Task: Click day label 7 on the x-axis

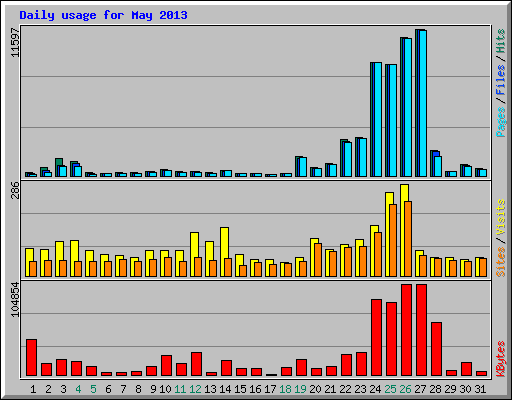Action: tap(123, 389)
